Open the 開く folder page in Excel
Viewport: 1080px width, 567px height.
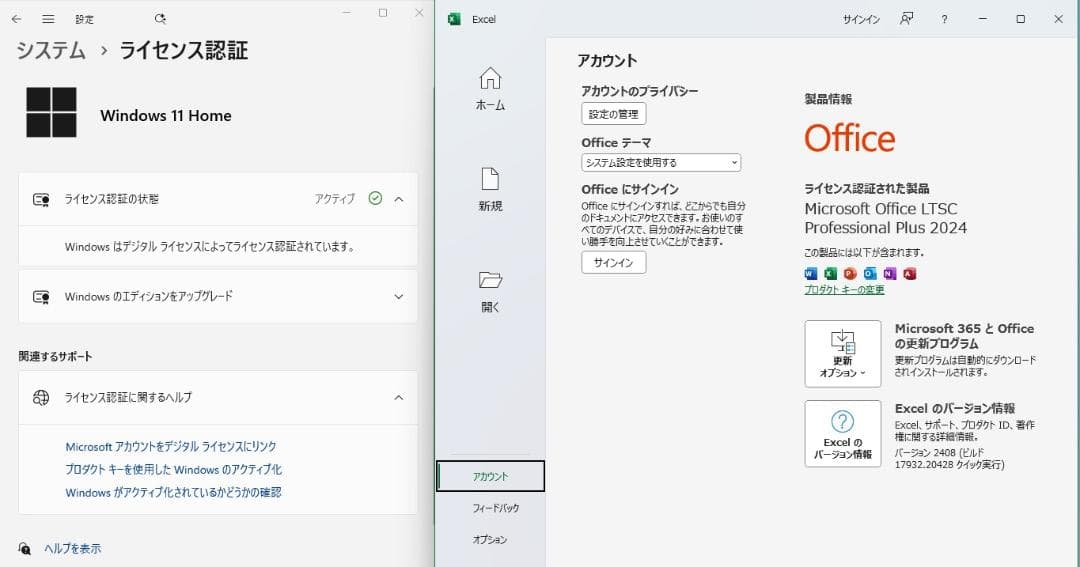click(490, 291)
